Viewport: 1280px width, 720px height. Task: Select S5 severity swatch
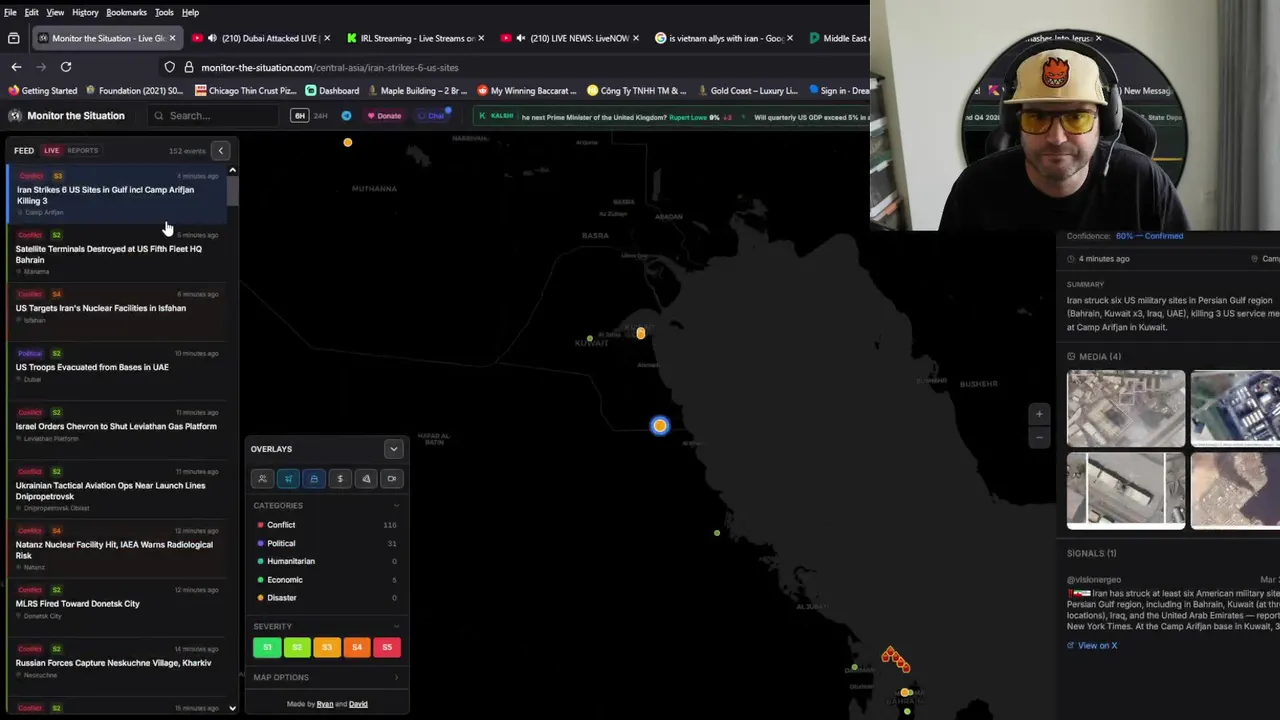point(387,647)
